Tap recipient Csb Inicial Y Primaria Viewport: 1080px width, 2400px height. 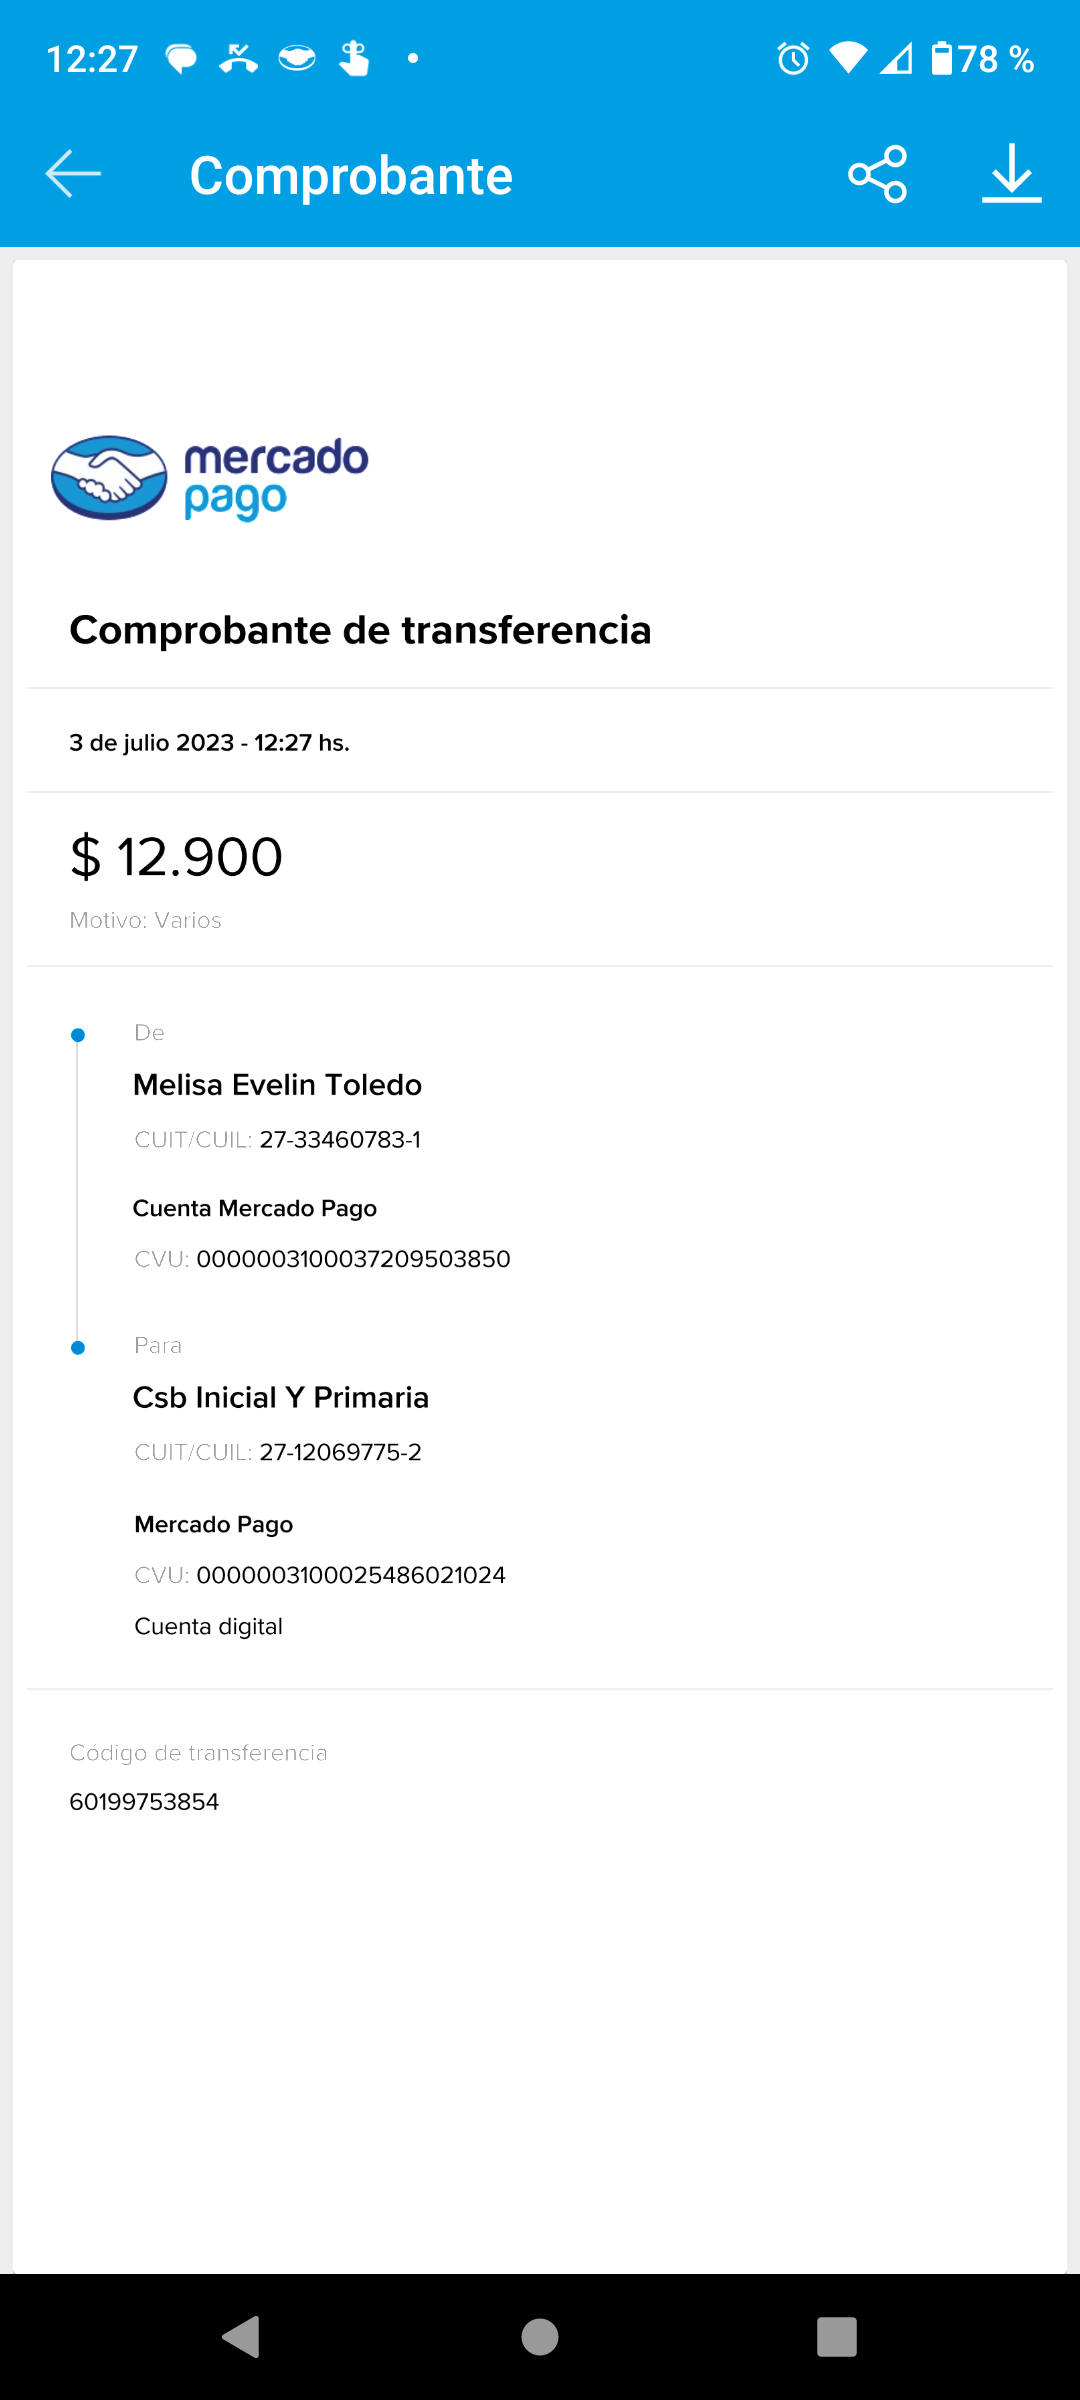[281, 1398]
